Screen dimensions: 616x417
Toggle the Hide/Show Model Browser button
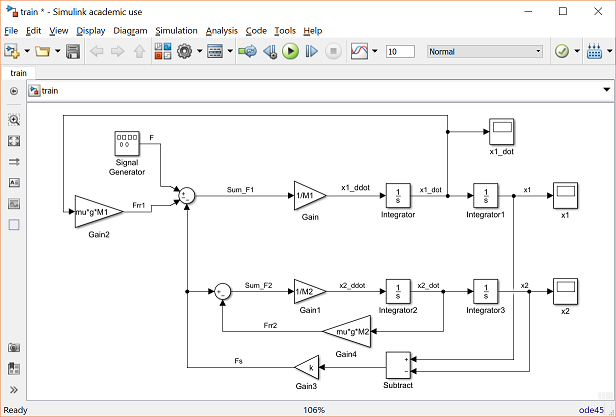(x=14, y=91)
